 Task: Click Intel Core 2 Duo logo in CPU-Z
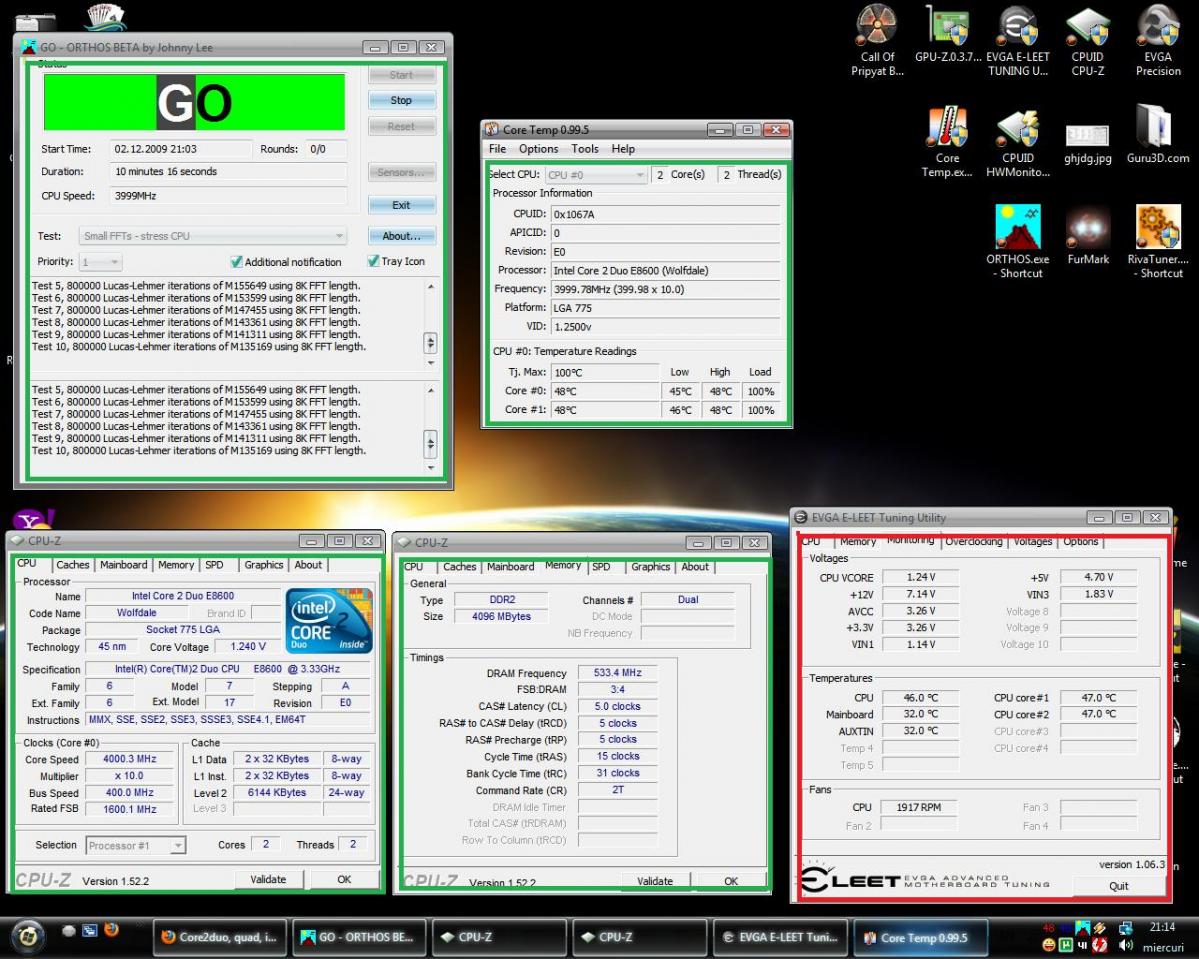[x=329, y=620]
